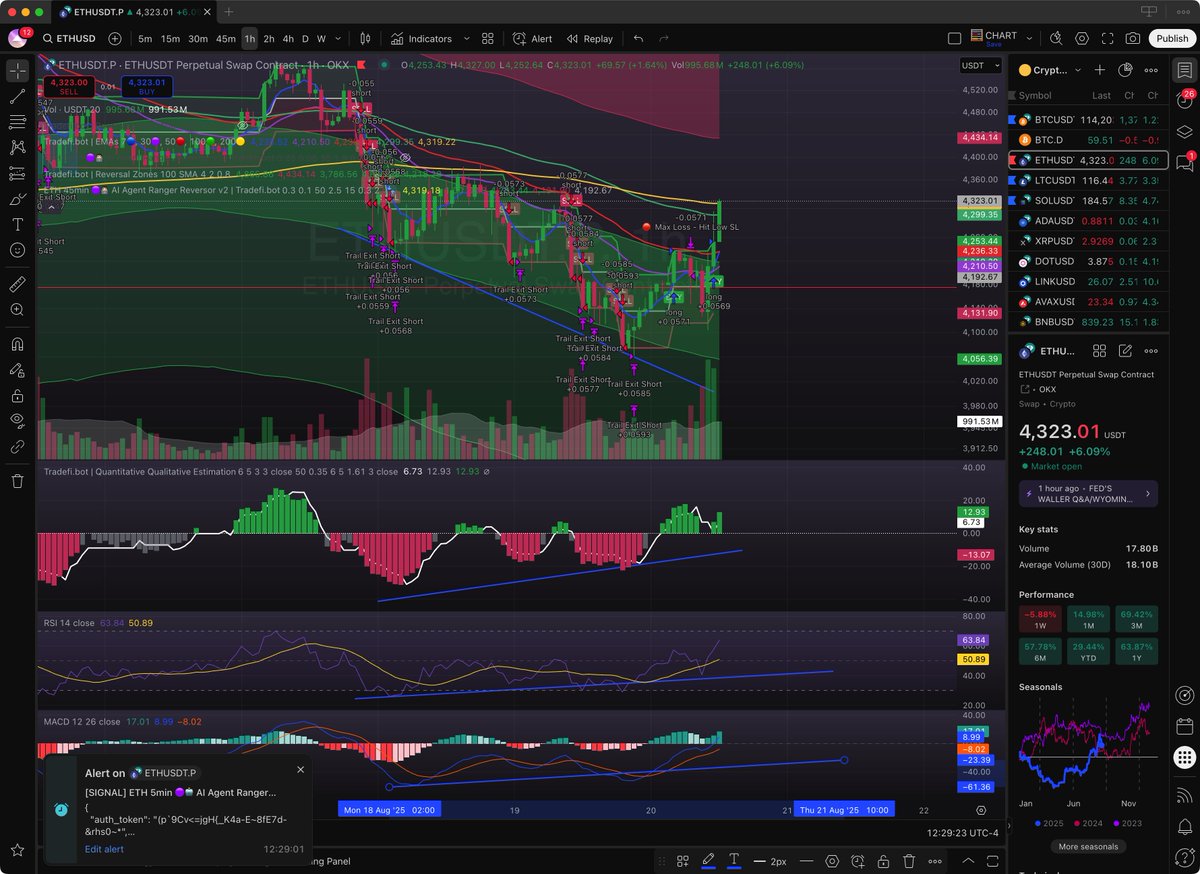Expand the timeframe dropdown arrow
The width and height of the screenshot is (1200, 874).
click(338, 39)
